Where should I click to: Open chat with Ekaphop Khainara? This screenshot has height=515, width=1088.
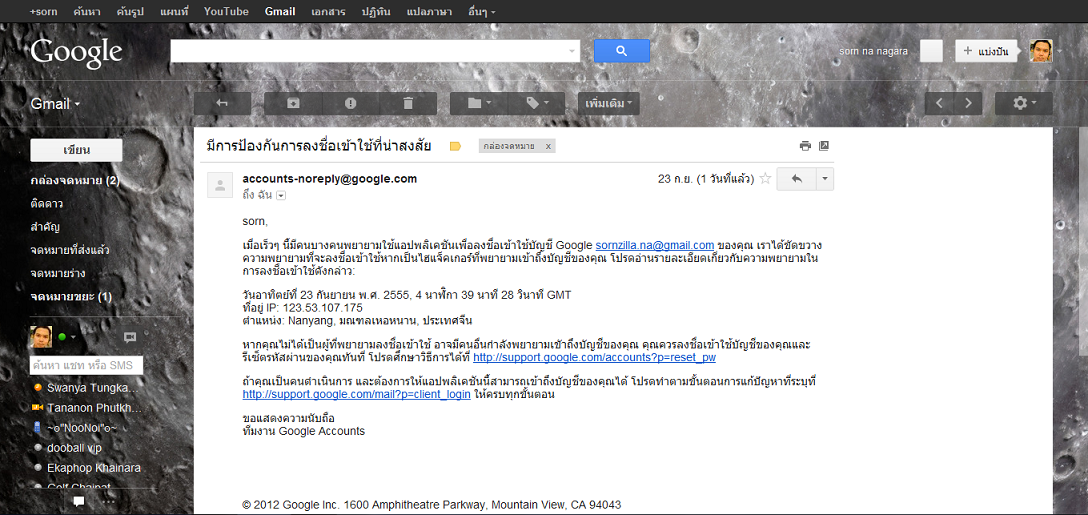94,468
